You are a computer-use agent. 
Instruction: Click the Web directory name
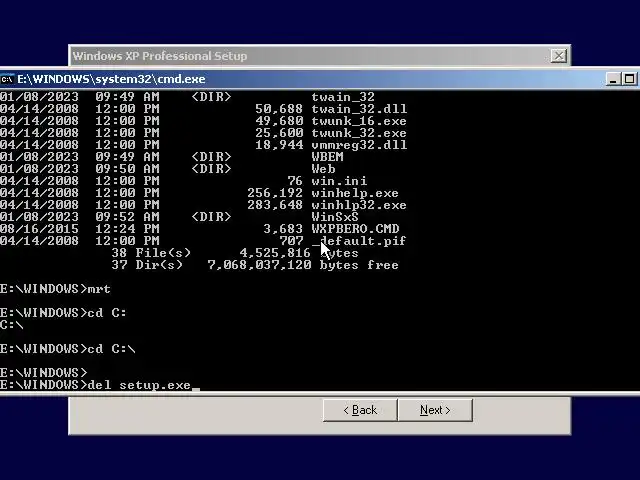pyautogui.click(x=323, y=169)
